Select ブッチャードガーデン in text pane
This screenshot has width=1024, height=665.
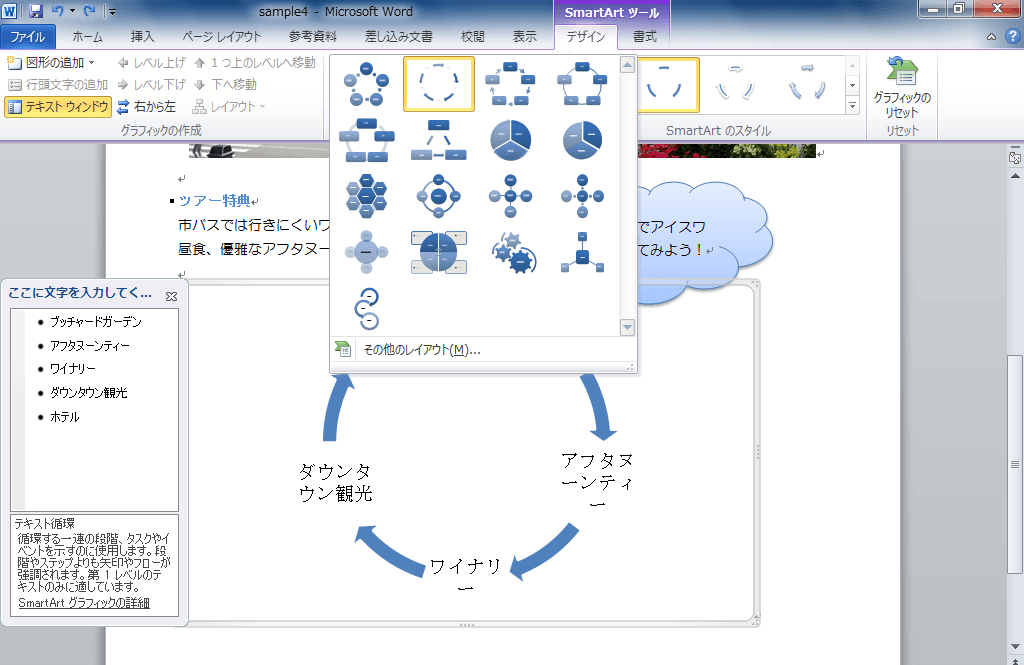click(x=96, y=322)
